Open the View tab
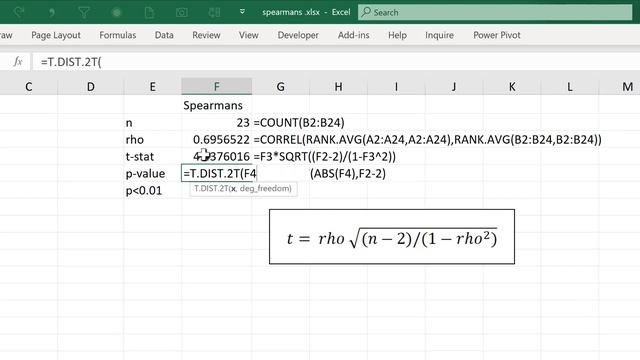 (x=249, y=36)
